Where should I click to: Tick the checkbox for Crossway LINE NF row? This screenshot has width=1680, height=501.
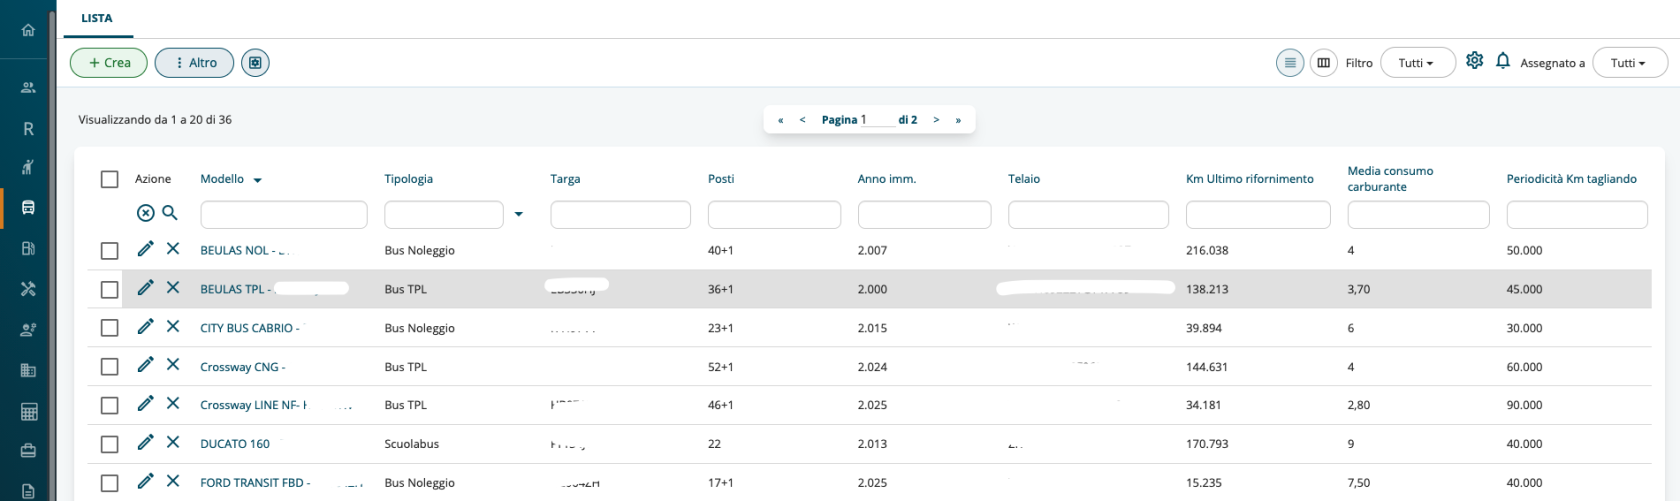(110, 406)
